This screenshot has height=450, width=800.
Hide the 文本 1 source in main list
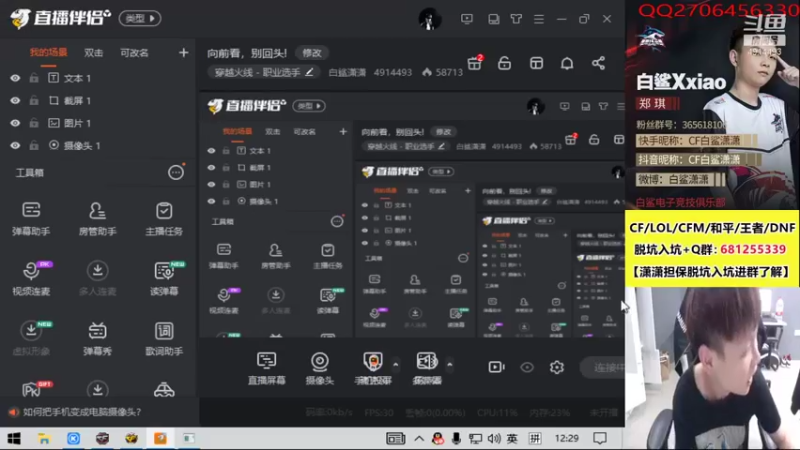pos(15,78)
